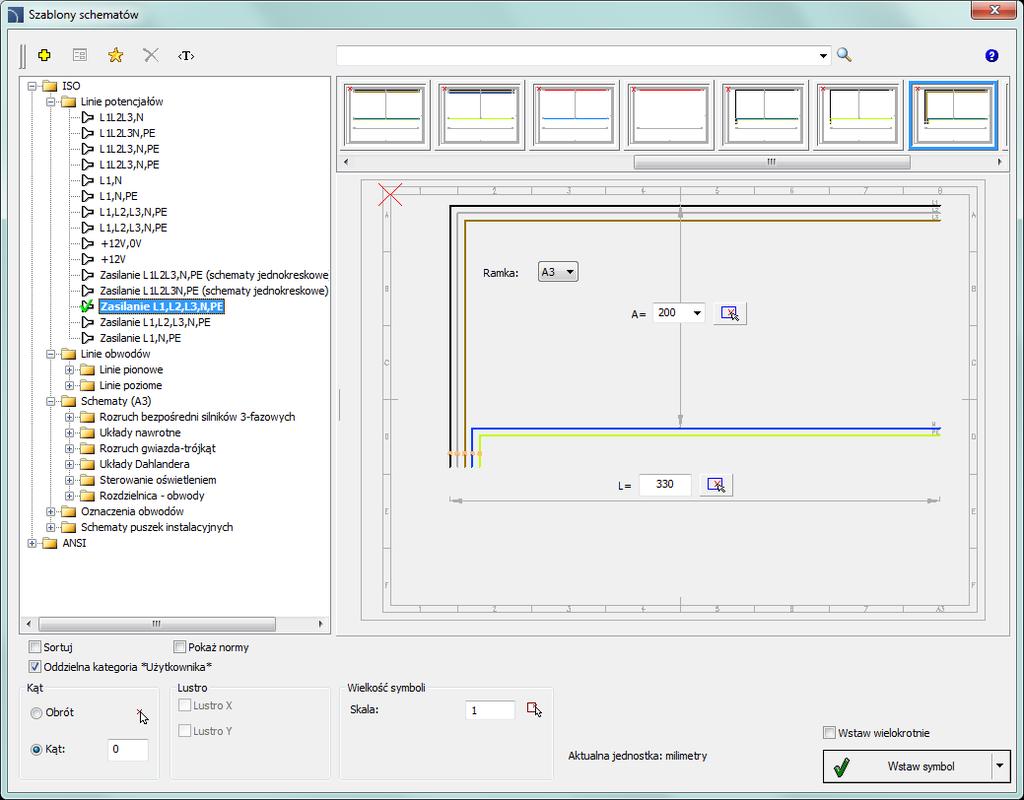Select the Zasilanie L1,N,PE tree item
The width and height of the screenshot is (1024, 800).
click(x=140, y=338)
